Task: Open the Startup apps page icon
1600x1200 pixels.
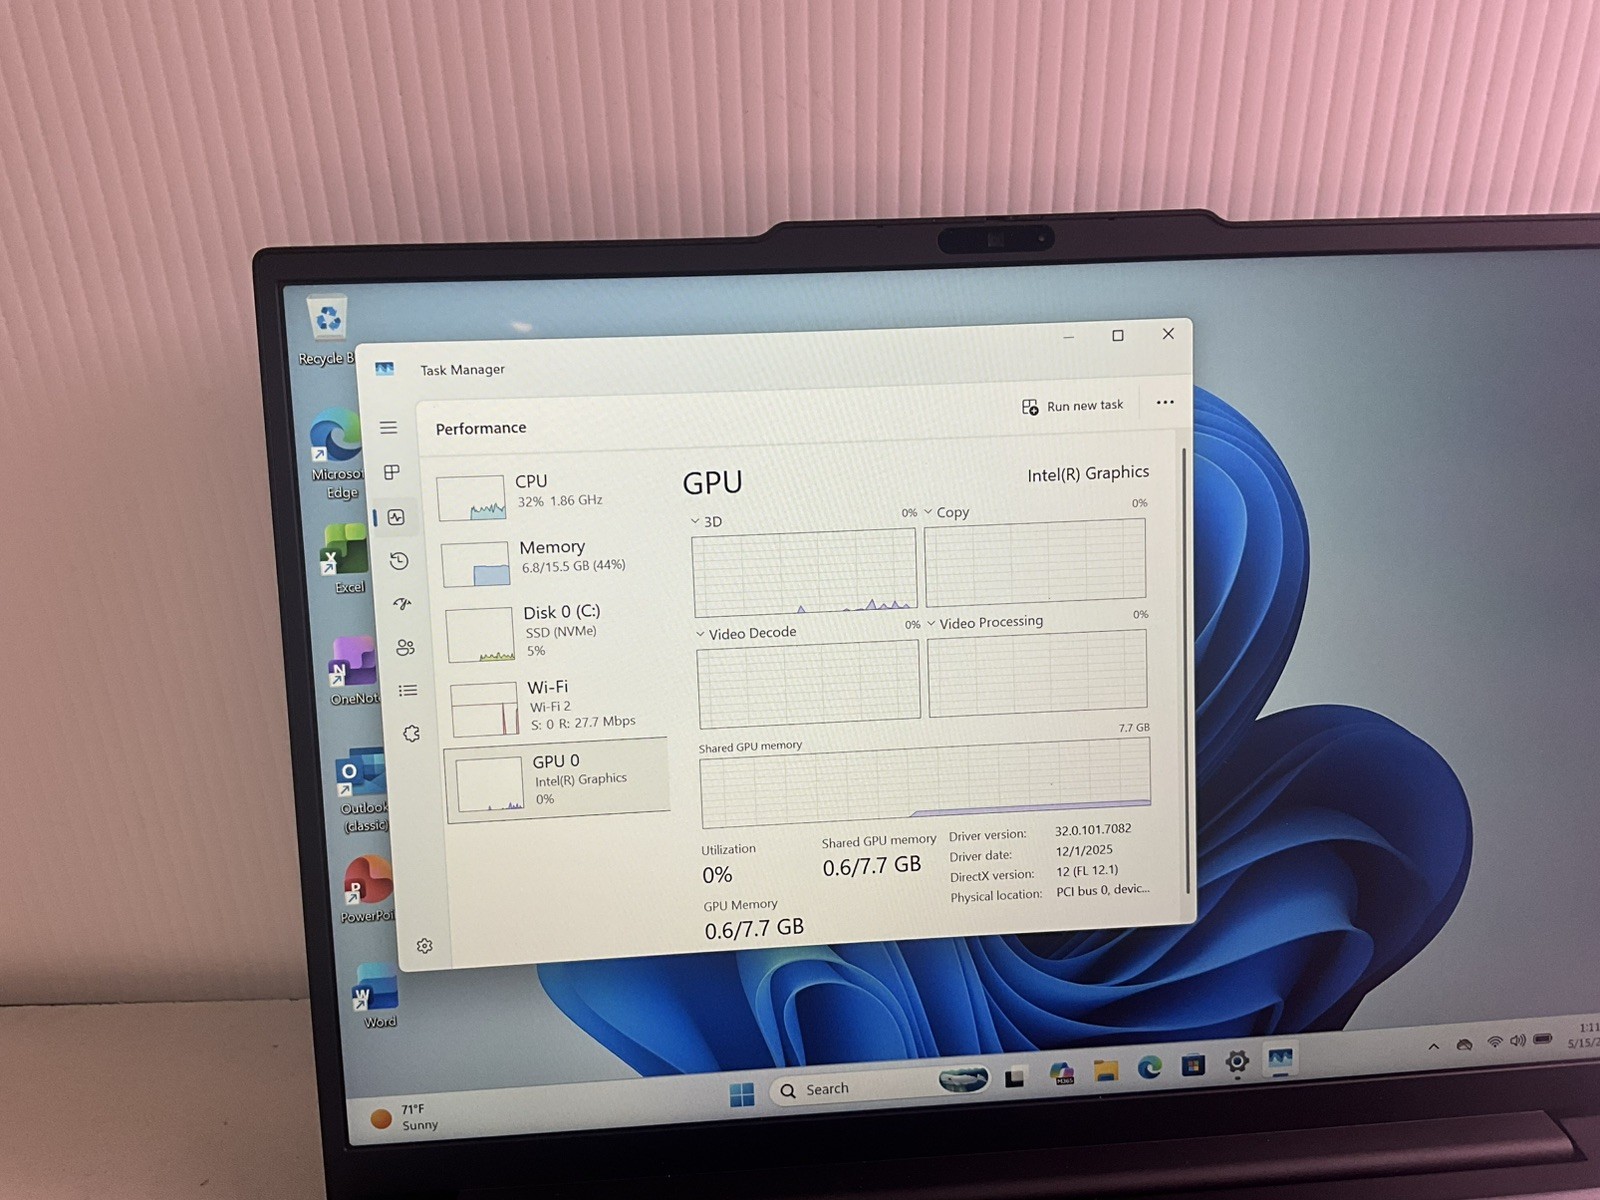Action: (x=402, y=604)
